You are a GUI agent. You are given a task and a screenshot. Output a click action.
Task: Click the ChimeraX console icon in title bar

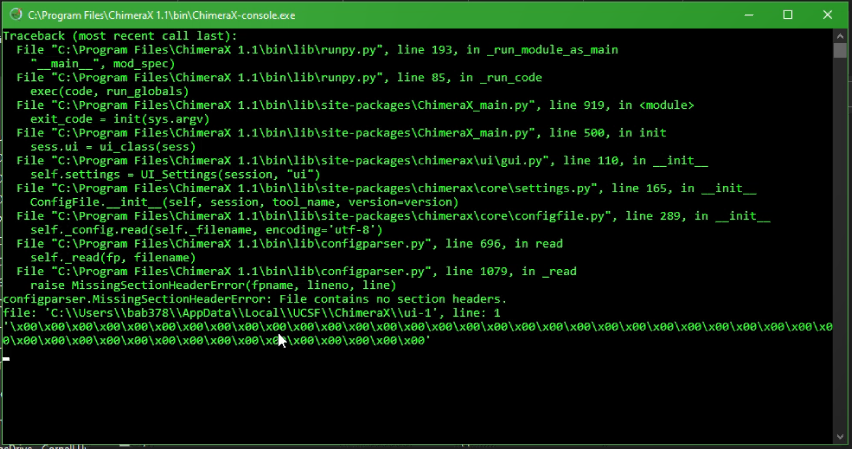(13, 14)
